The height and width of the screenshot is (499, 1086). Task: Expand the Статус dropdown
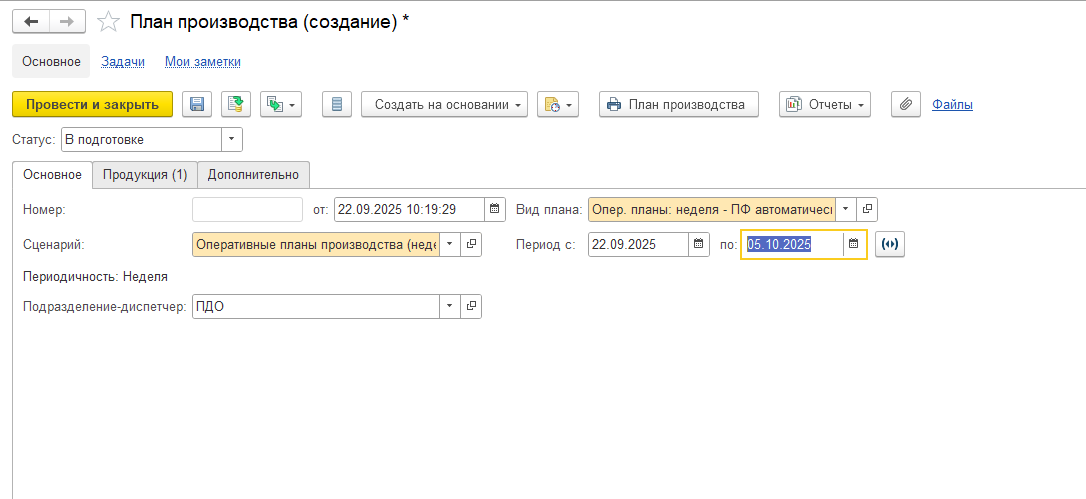tap(231, 140)
